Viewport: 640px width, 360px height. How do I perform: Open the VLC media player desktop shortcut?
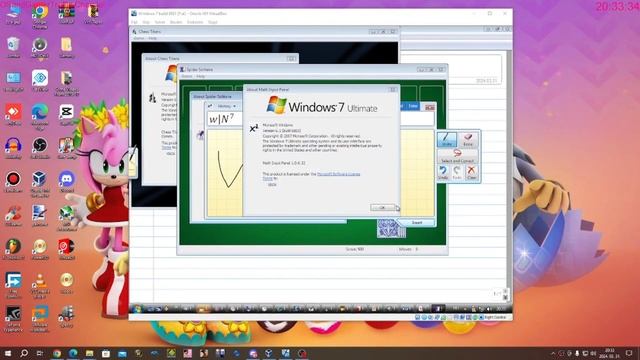40,285
